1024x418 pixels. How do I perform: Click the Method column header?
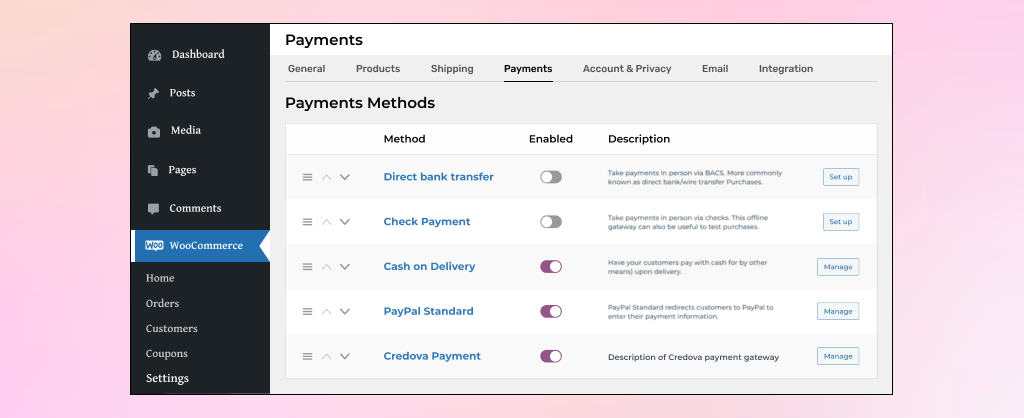pos(404,139)
